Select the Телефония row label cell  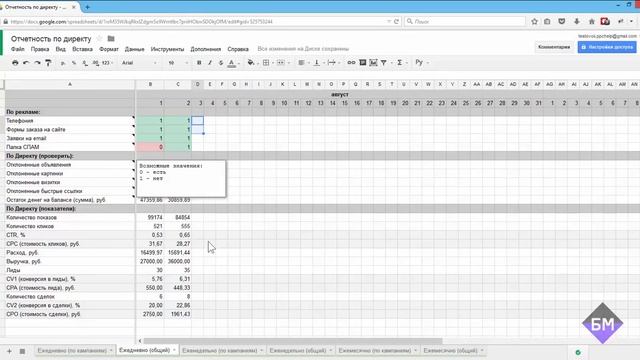click(x=70, y=121)
